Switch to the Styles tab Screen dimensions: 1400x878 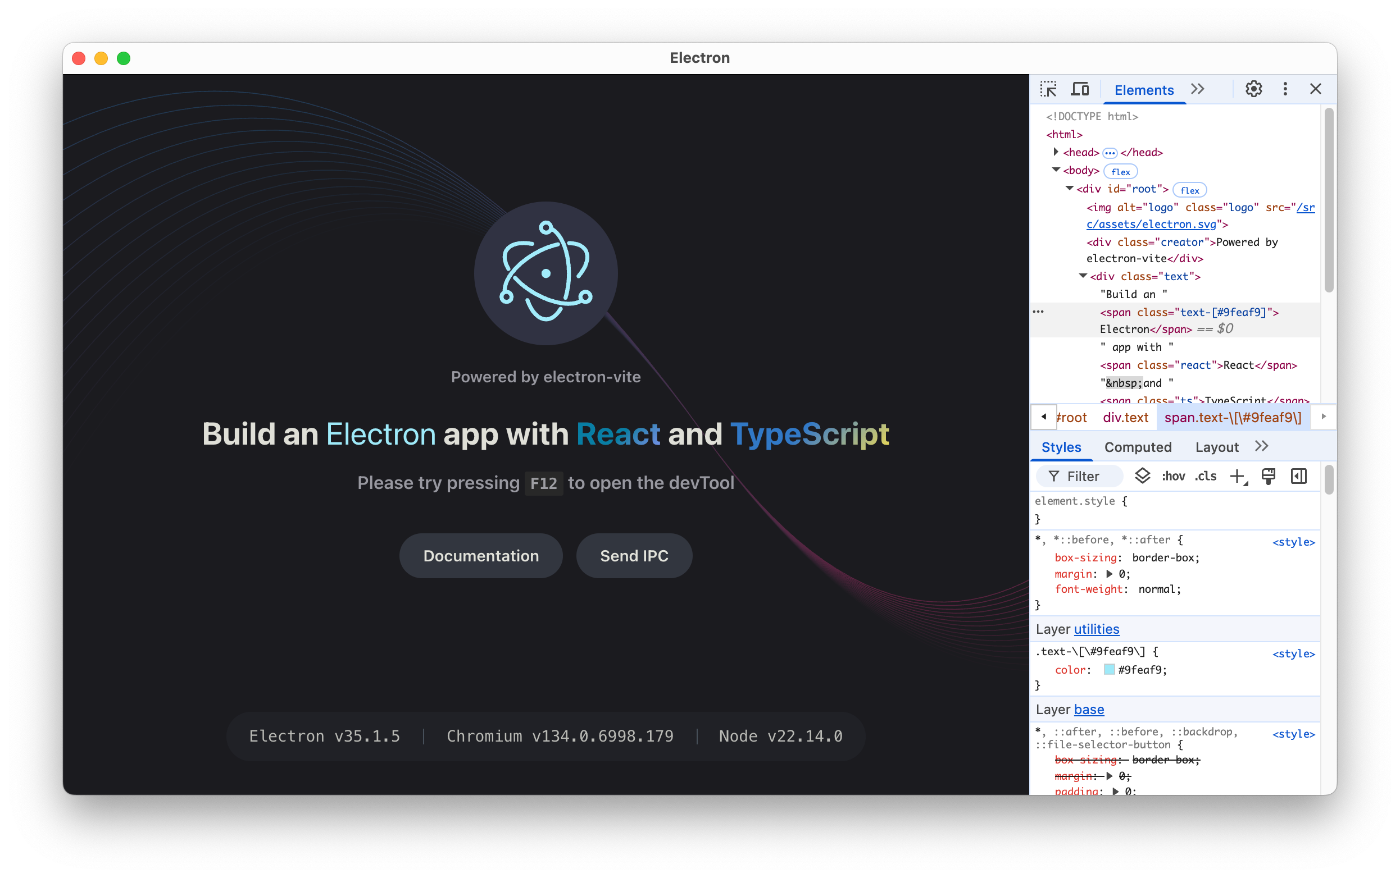click(1061, 447)
